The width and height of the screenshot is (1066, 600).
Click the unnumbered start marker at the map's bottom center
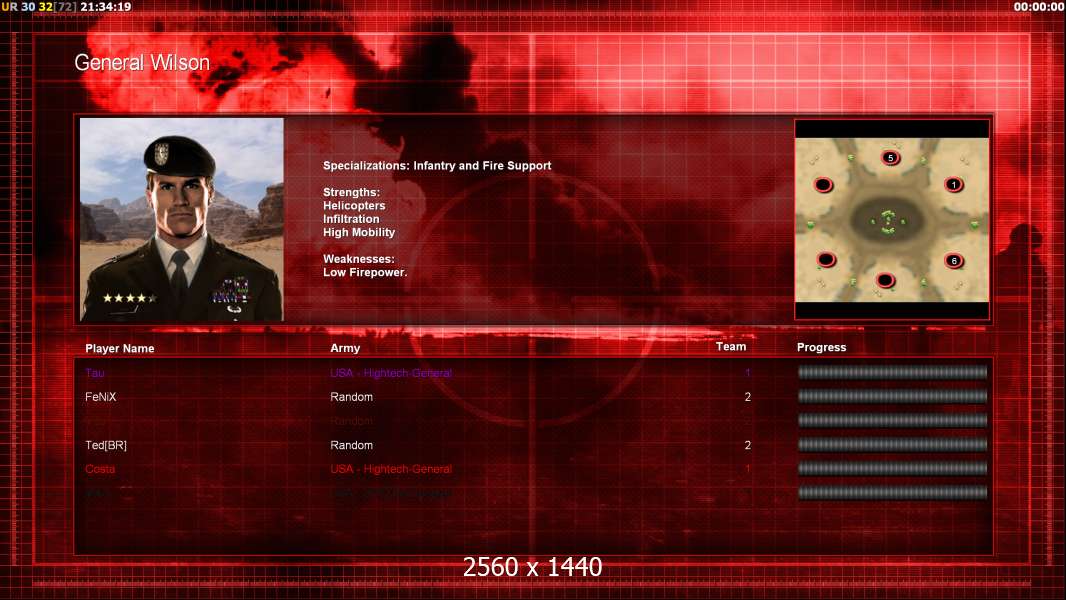885,280
